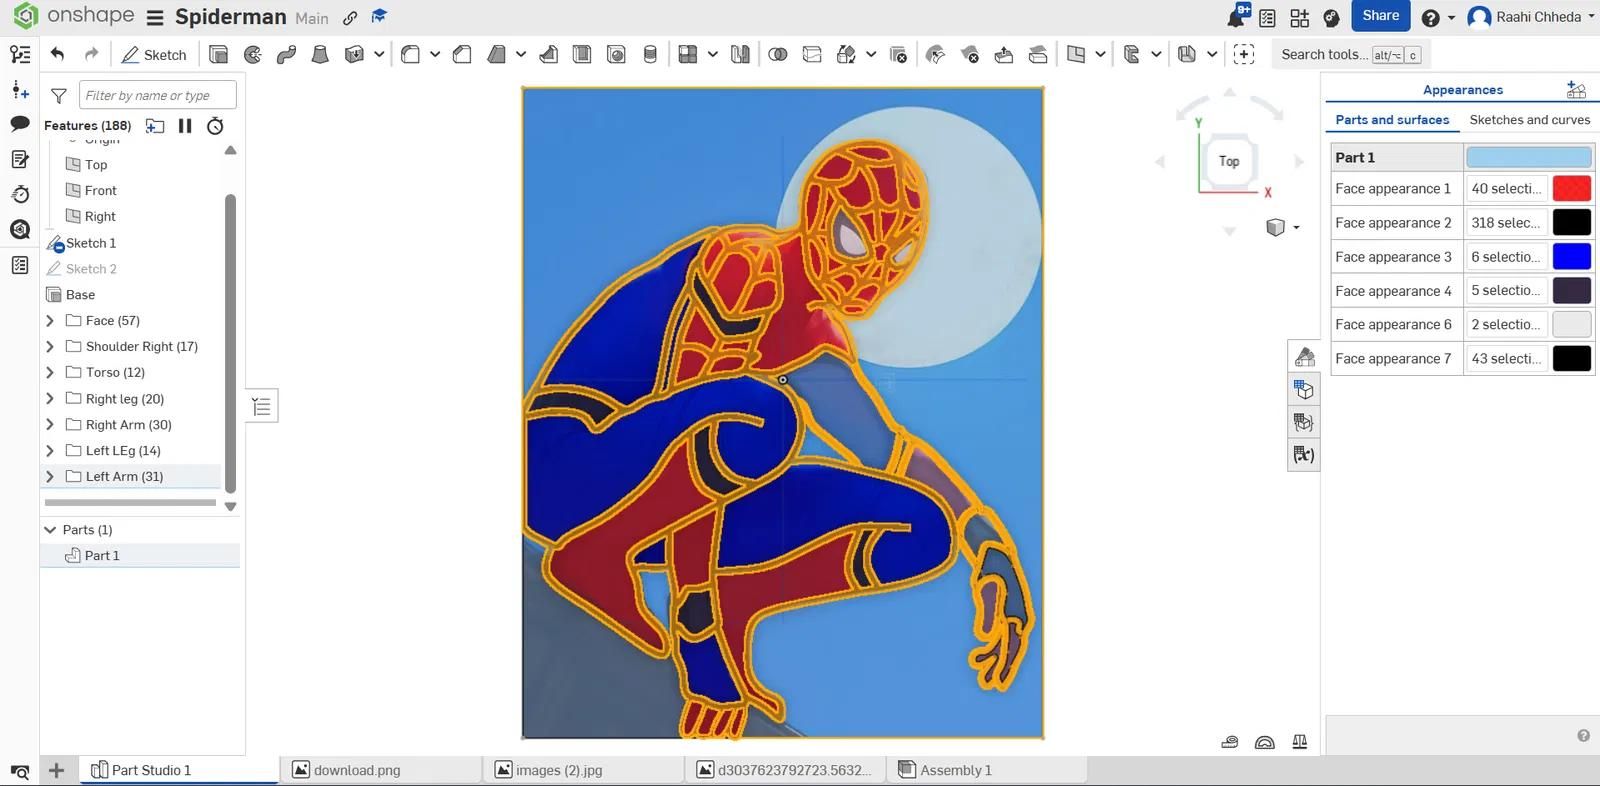1600x786 pixels.
Task: Select the Loft tool
Action: tap(320, 54)
